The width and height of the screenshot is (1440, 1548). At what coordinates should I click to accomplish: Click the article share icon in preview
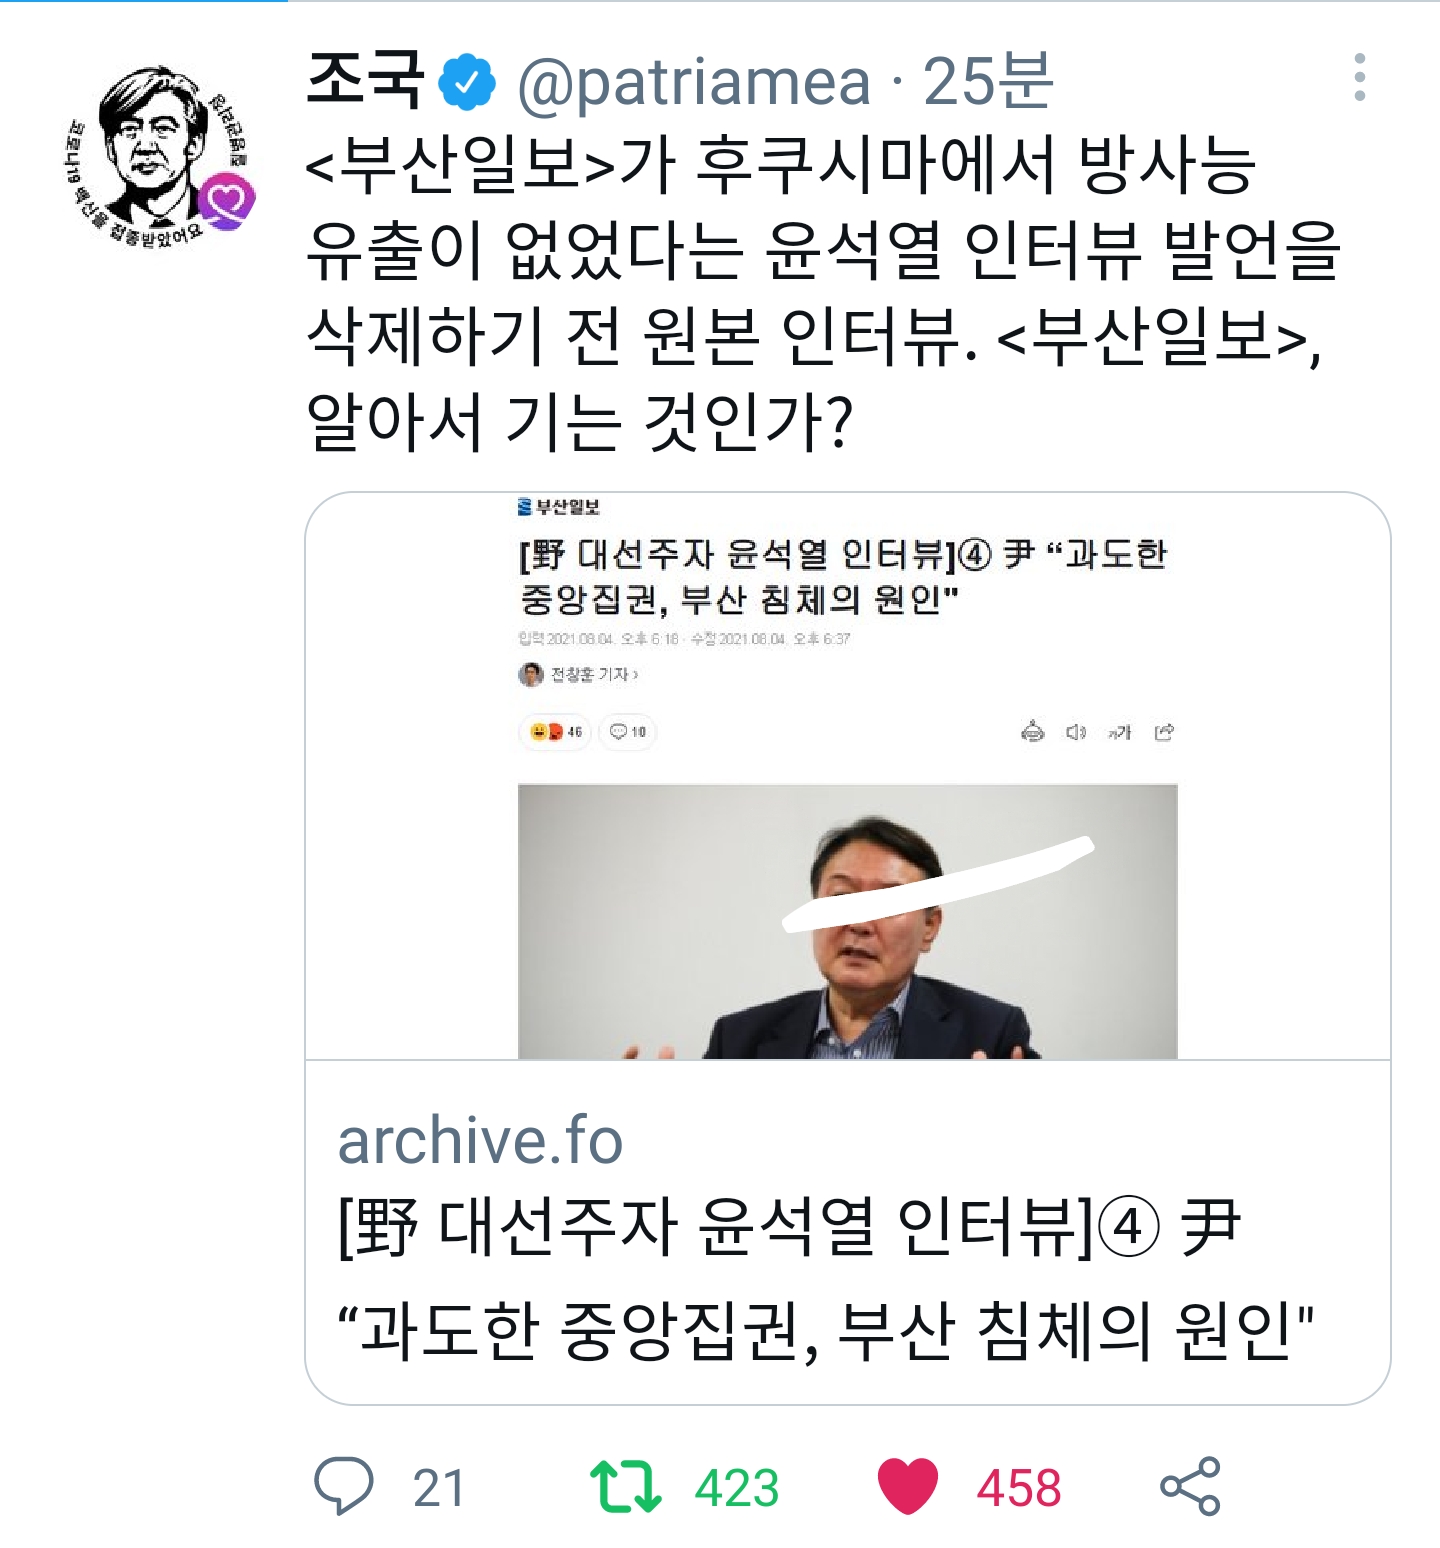pyautogui.click(x=1164, y=733)
